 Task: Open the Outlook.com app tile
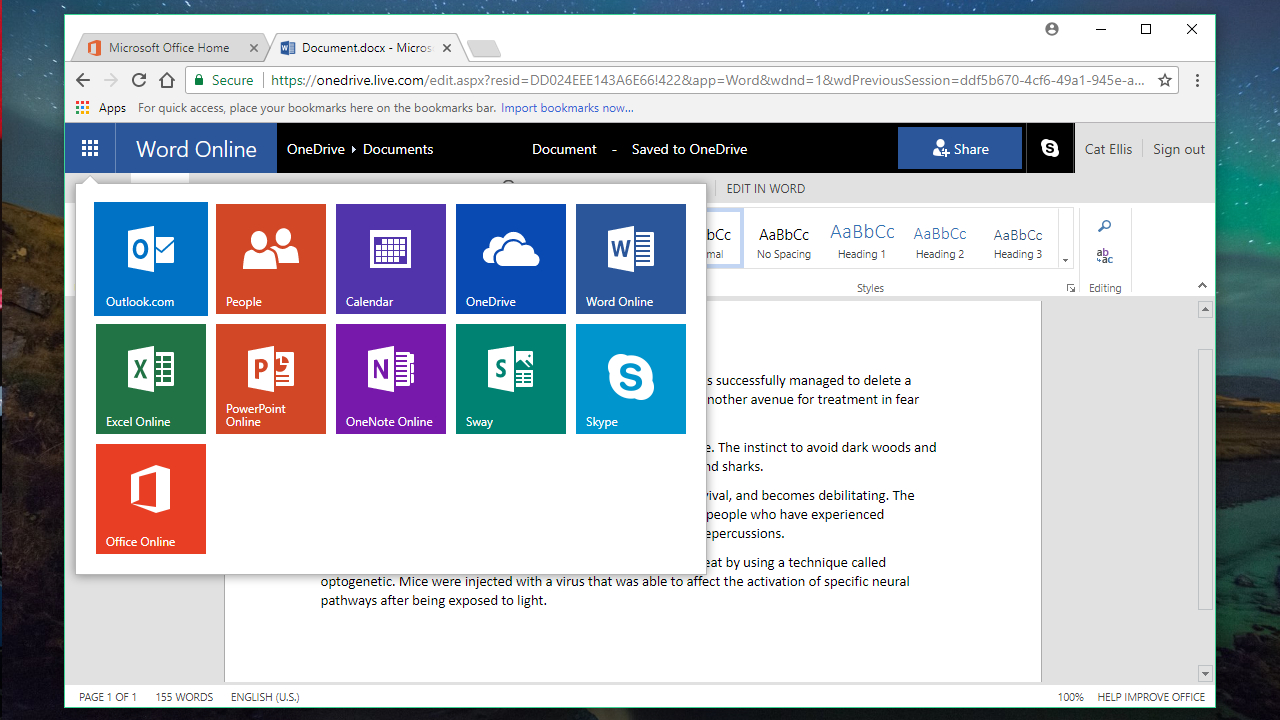[151, 259]
